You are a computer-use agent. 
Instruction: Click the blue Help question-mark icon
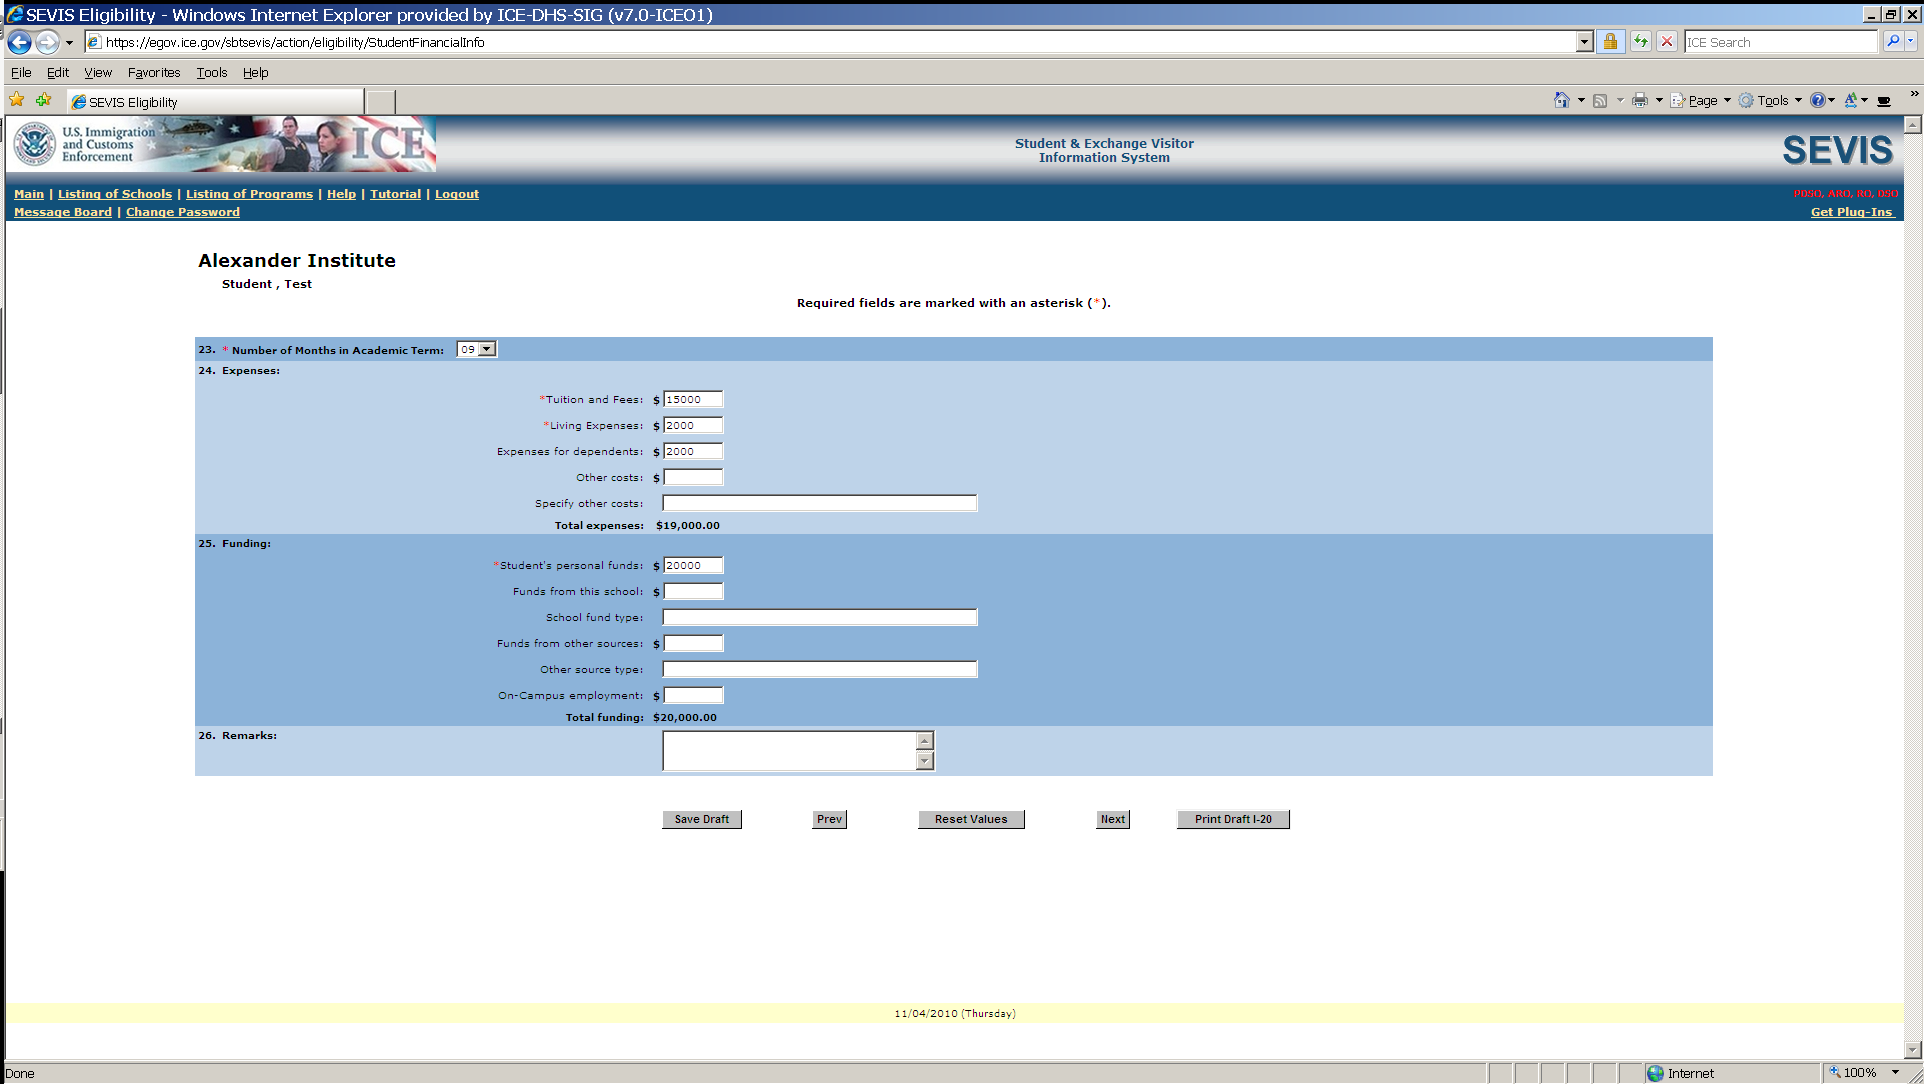tap(1817, 100)
